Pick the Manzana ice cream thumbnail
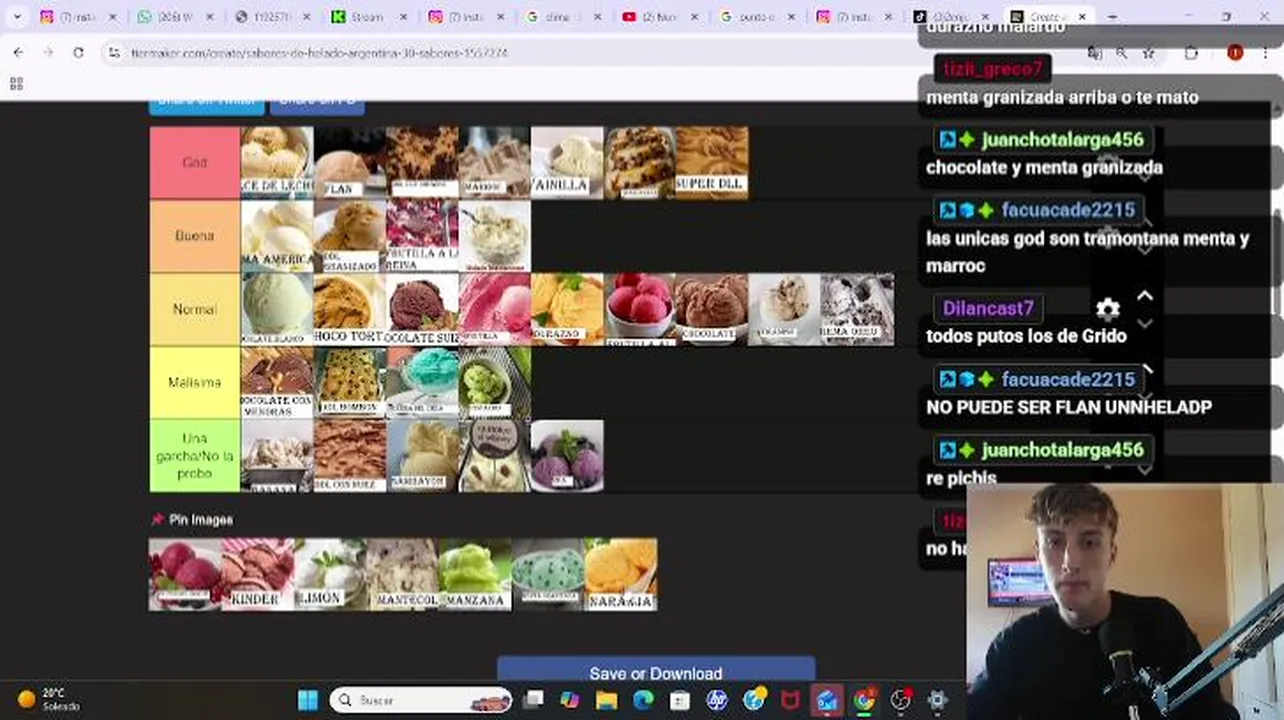The image size is (1284, 720). tap(475, 574)
